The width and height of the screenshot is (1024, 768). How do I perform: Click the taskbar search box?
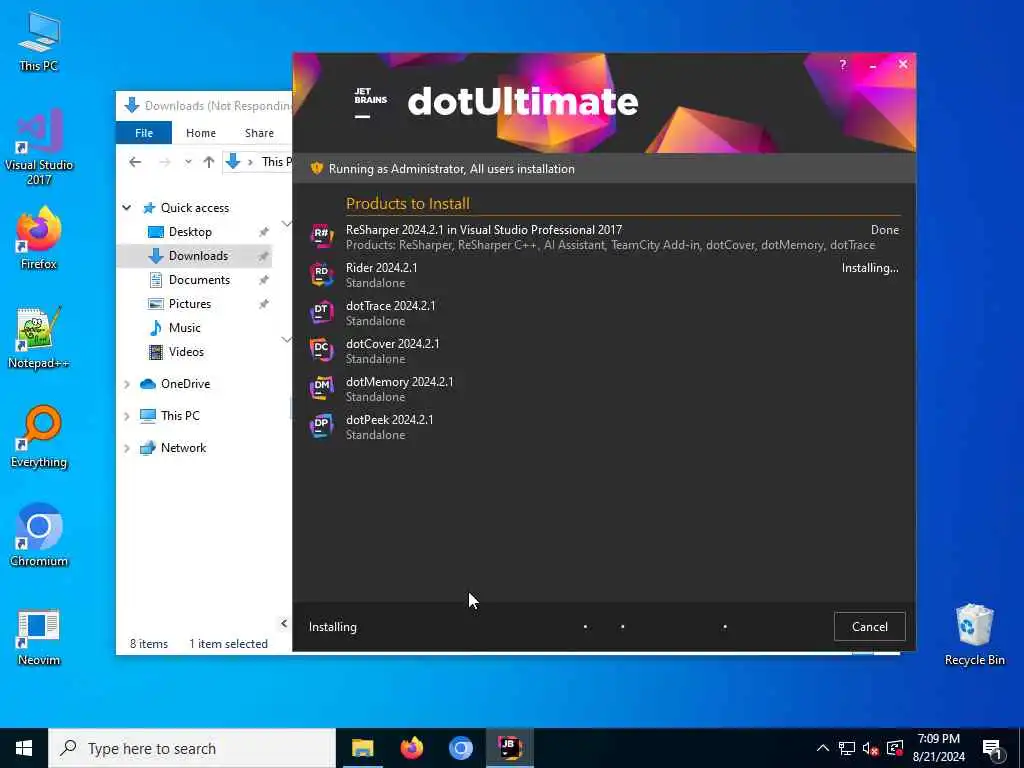(192, 748)
